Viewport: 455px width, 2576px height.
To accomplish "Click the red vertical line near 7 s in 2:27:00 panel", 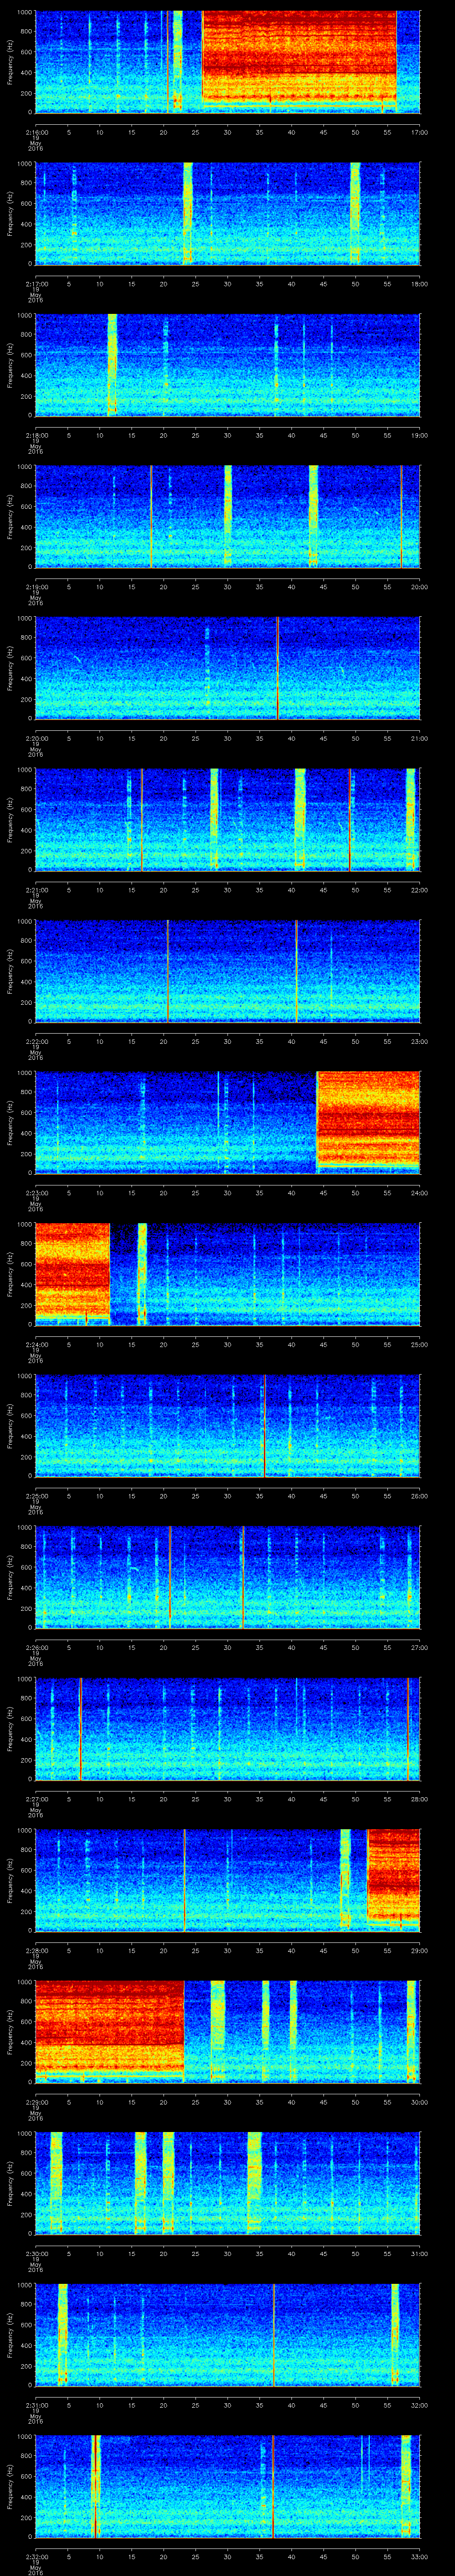I will 80,1729.
